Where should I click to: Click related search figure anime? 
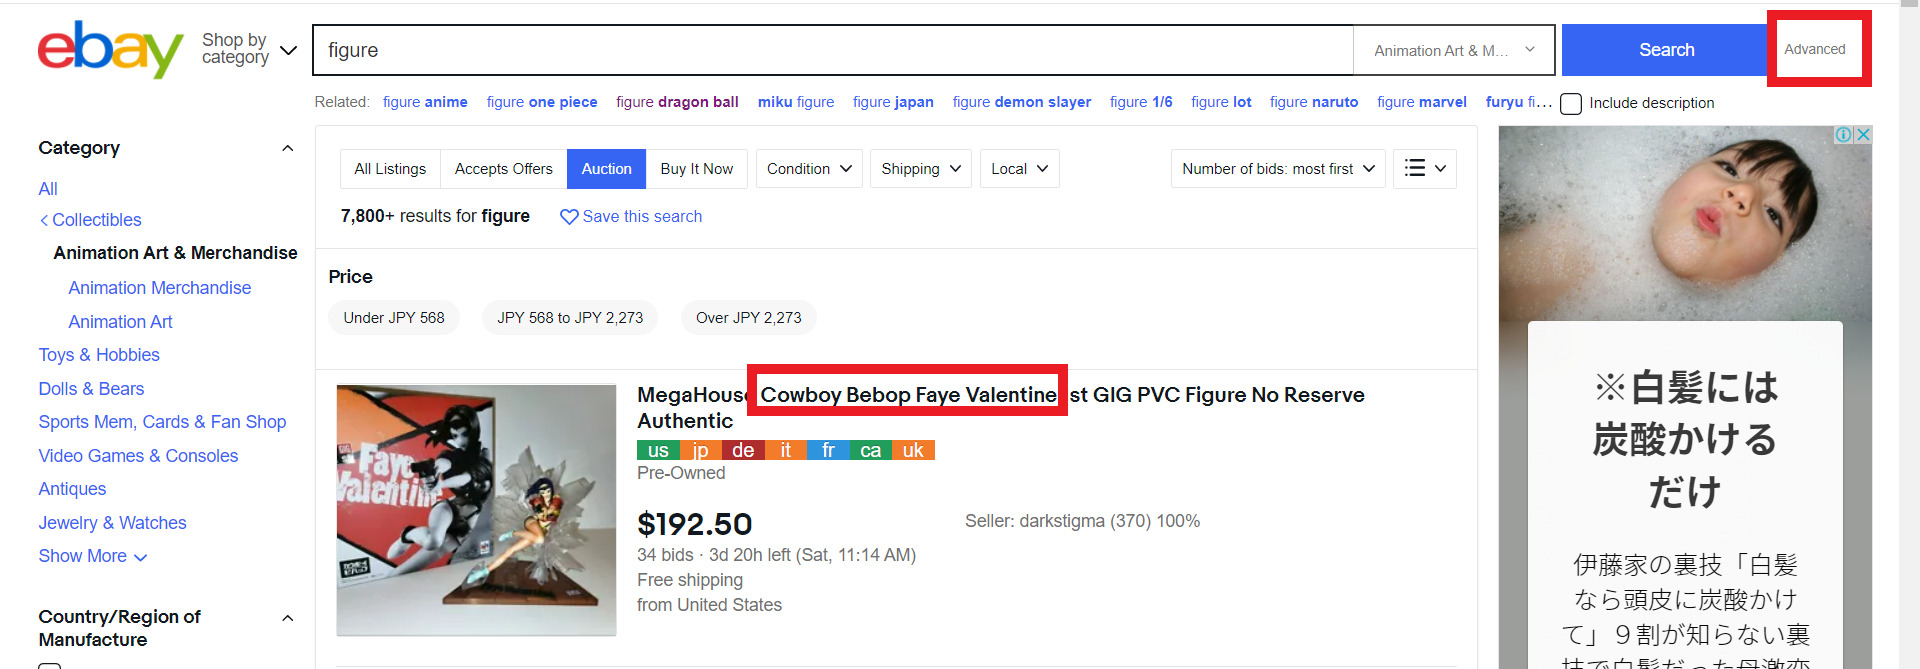(x=425, y=102)
